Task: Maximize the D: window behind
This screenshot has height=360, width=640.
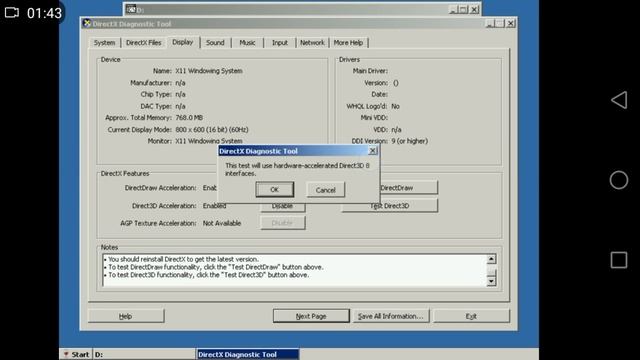Action: click(x=463, y=9)
